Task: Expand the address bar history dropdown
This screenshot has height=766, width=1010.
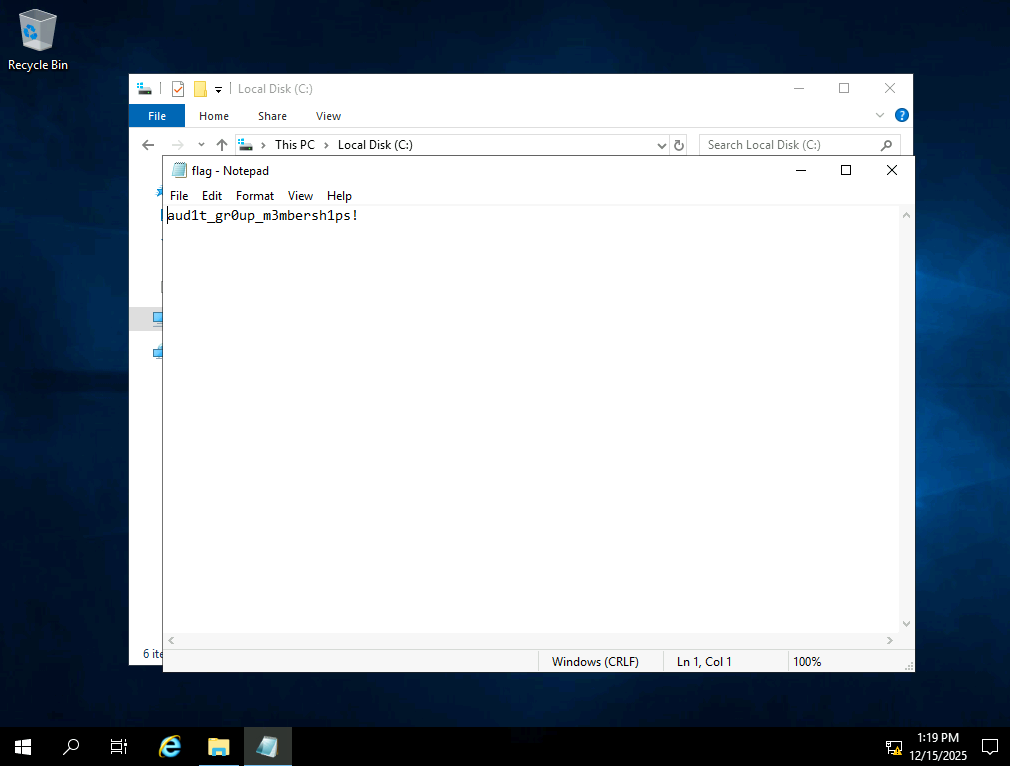Action: coord(661,145)
